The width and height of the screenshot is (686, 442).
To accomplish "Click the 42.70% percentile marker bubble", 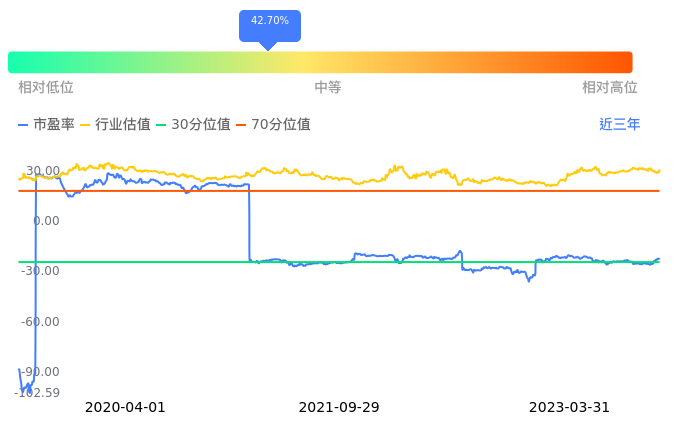I will [269, 22].
